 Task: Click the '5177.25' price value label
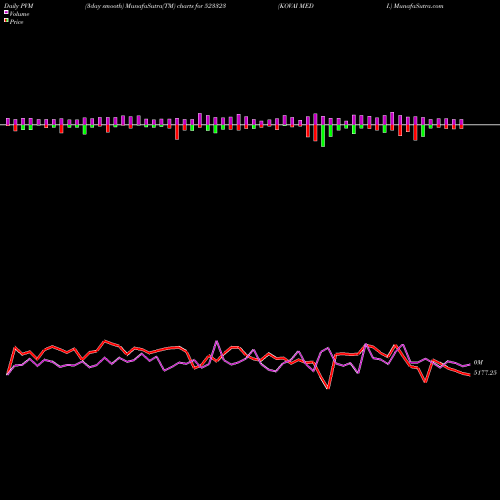tap(485, 373)
